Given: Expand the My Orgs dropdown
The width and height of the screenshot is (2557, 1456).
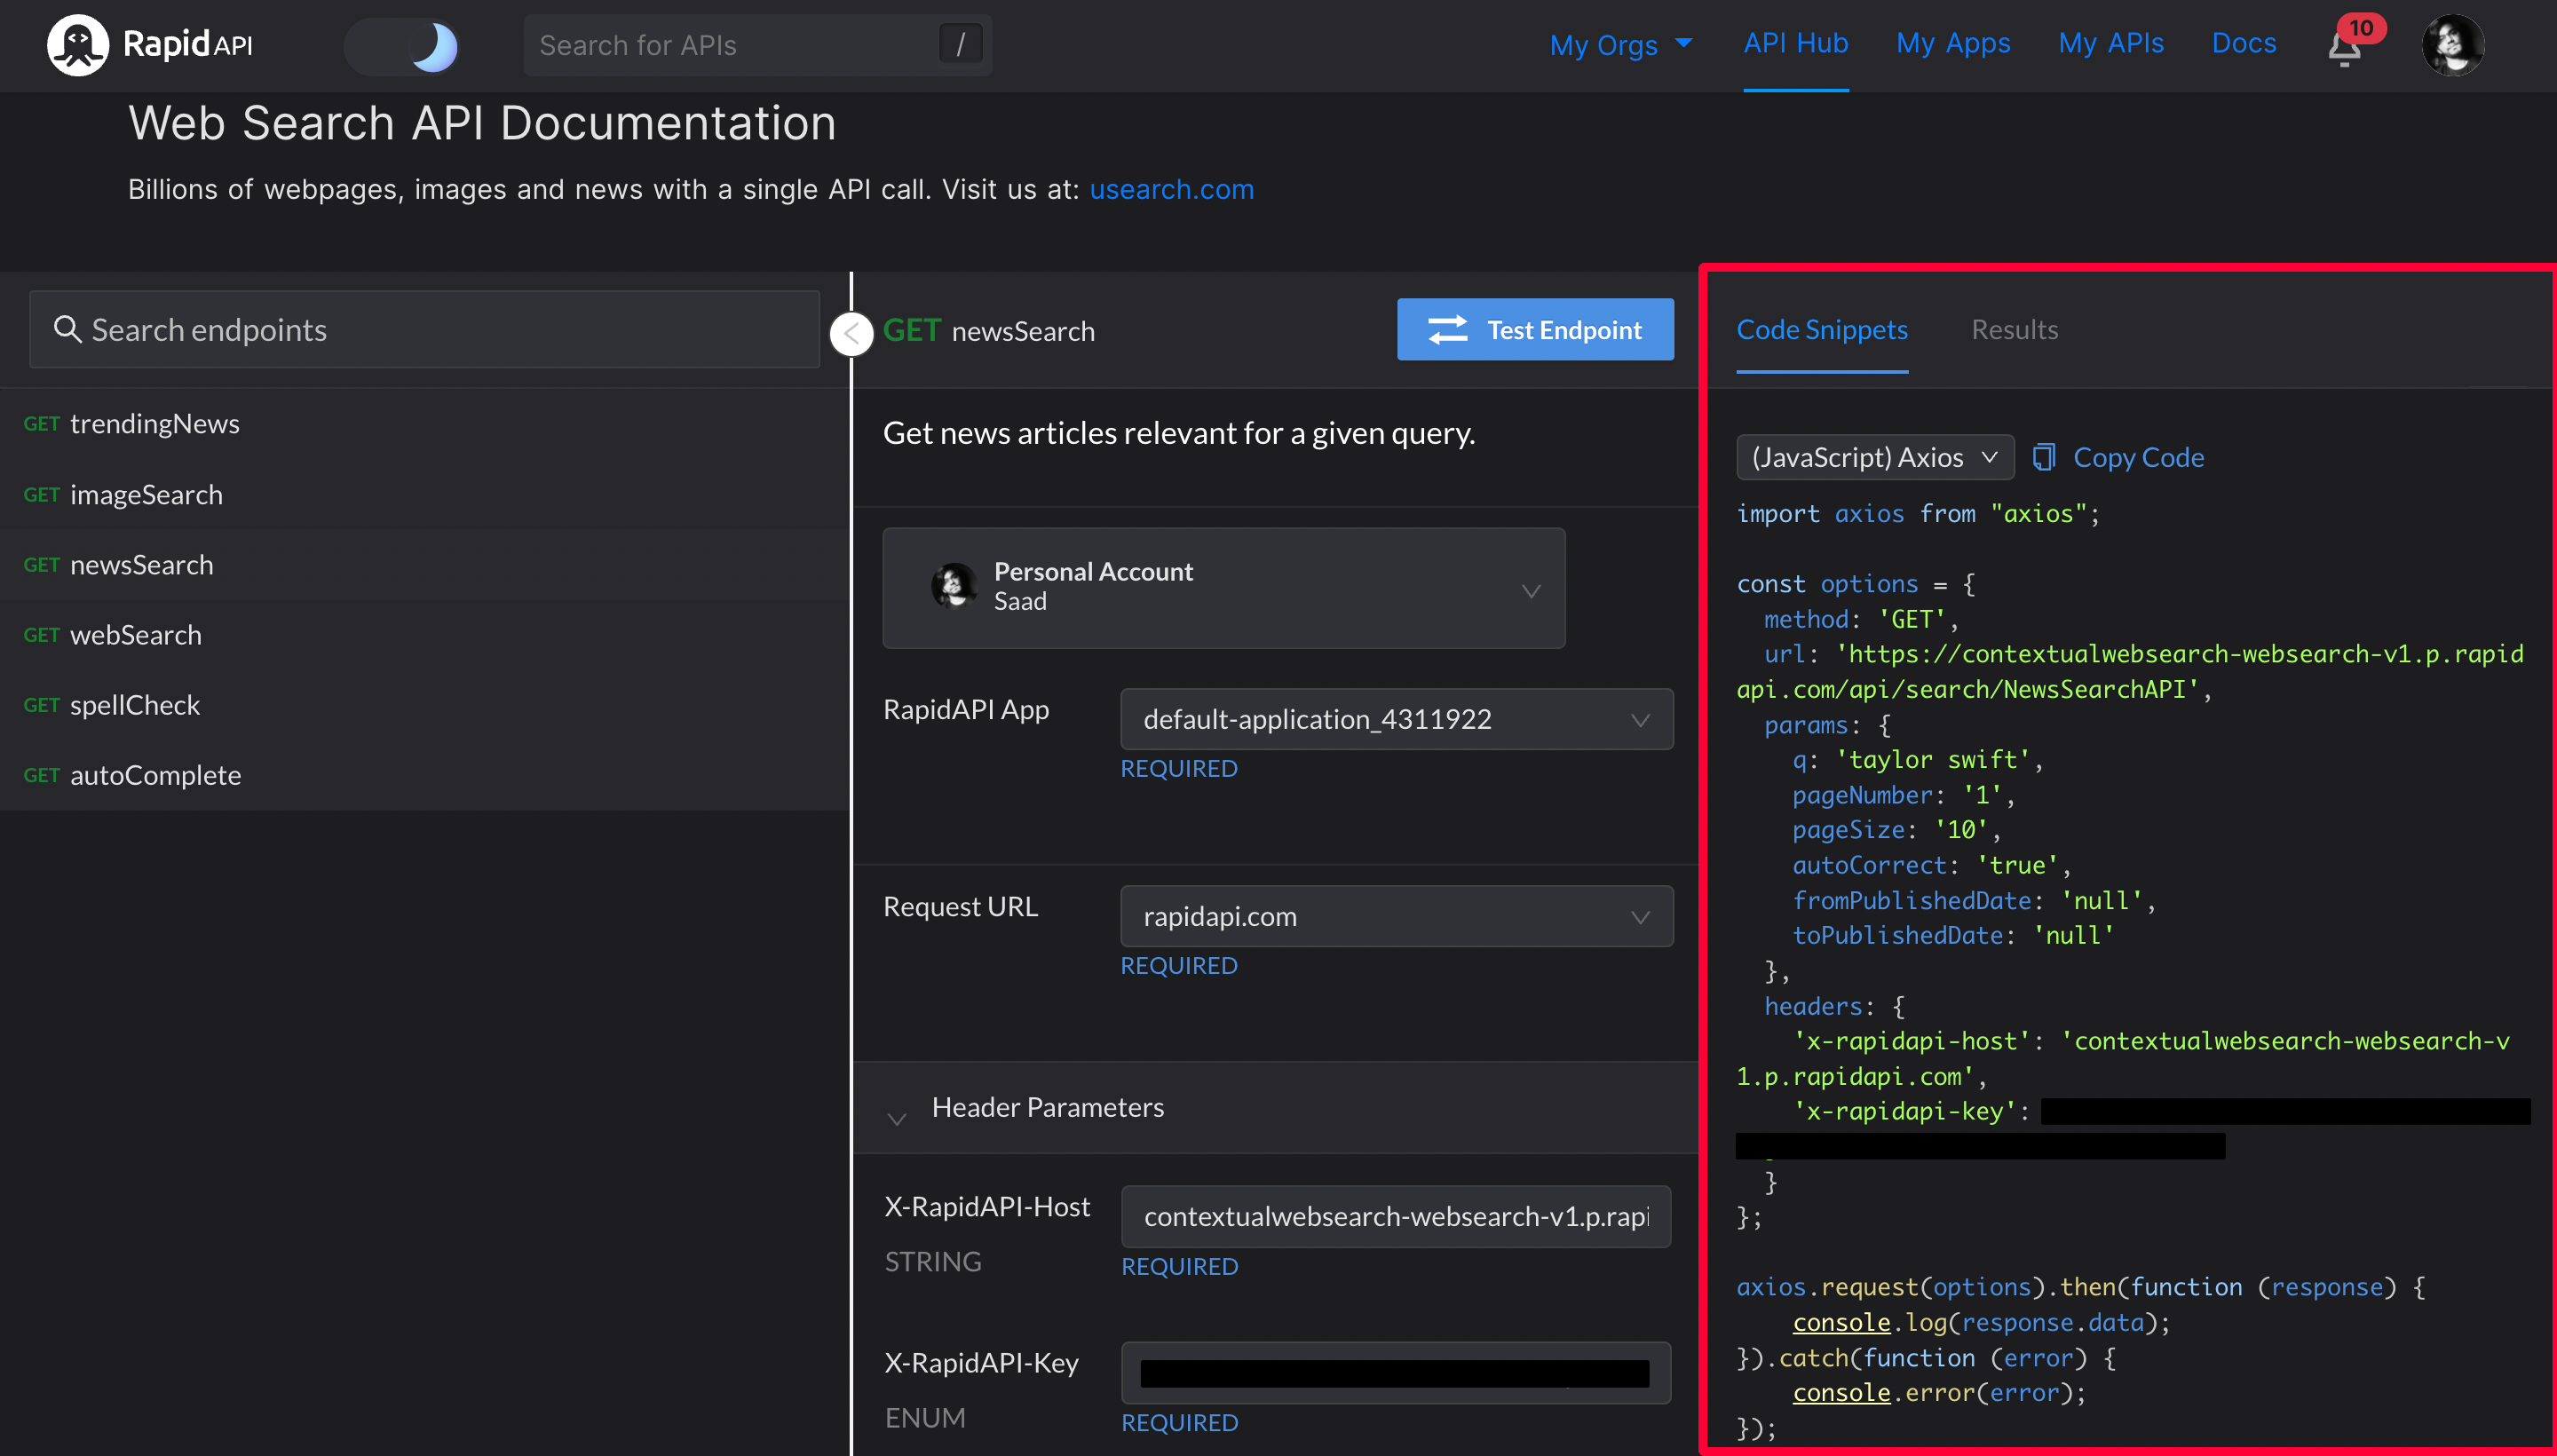Looking at the screenshot, I should 1620,45.
